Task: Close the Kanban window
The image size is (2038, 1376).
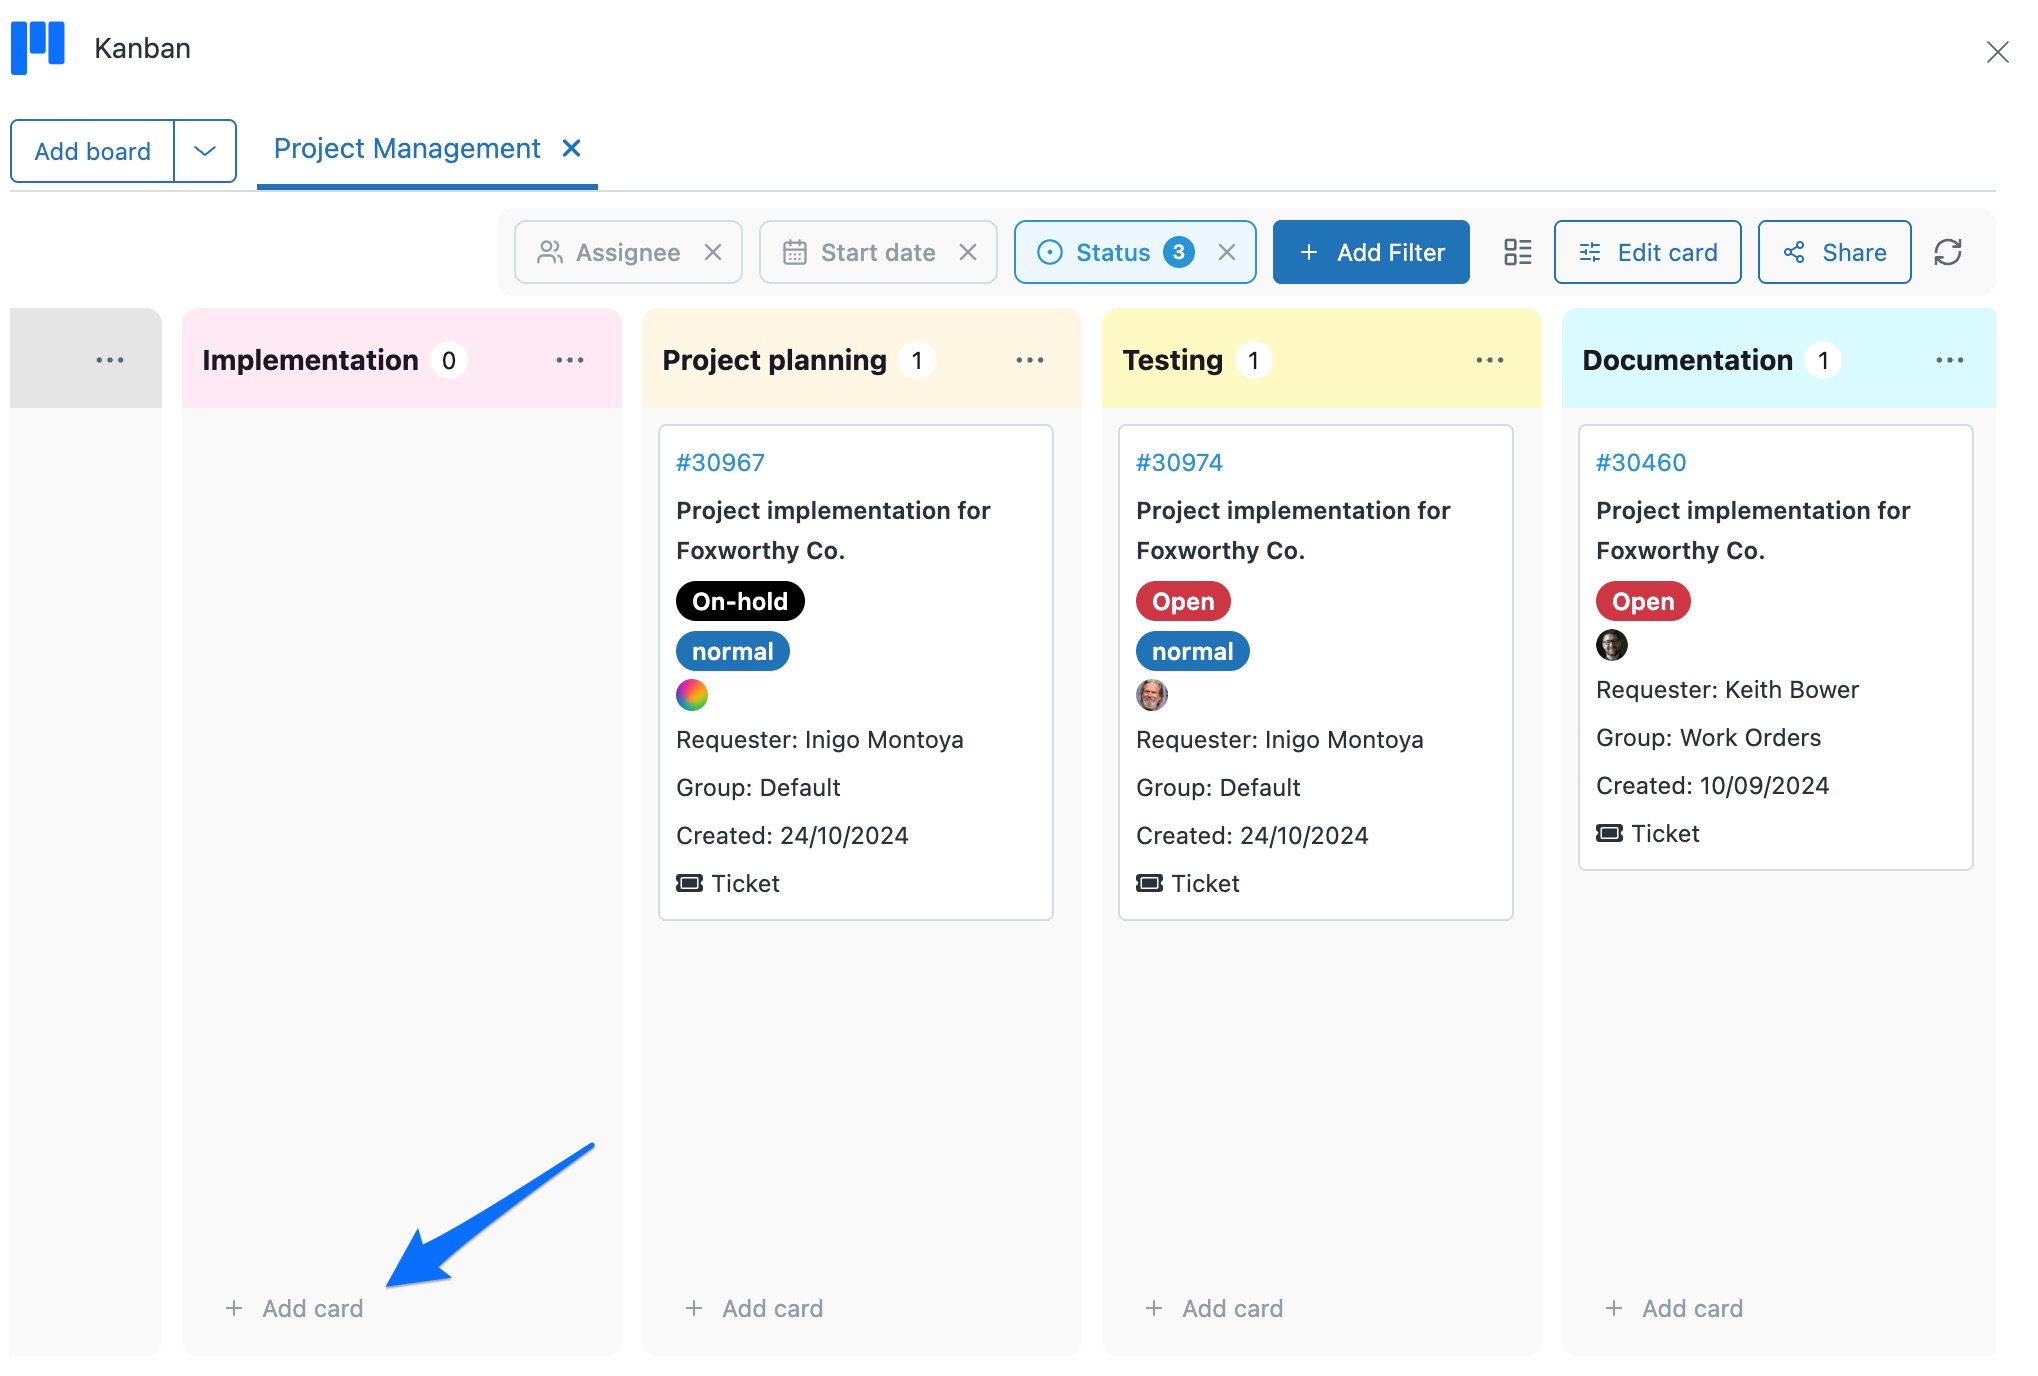Action: pyautogui.click(x=1997, y=52)
